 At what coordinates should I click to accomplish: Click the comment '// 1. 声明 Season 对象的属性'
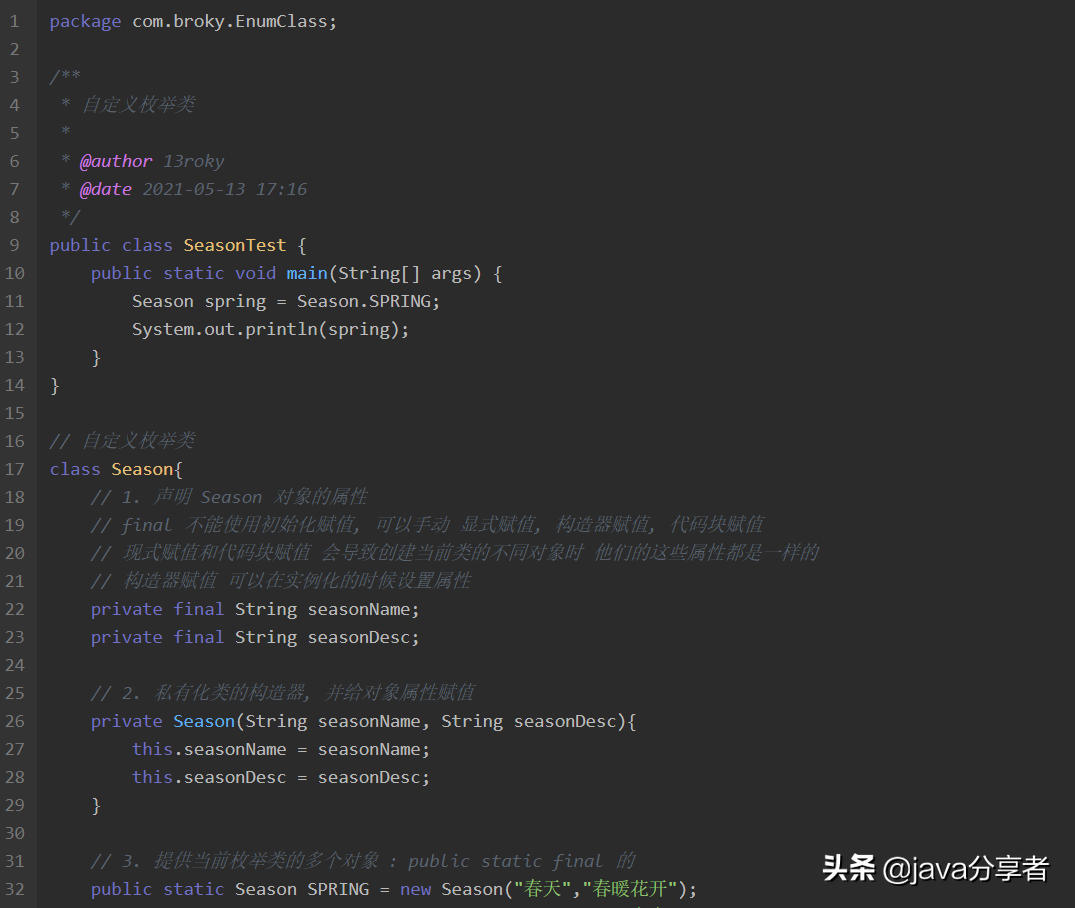pos(229,497)
